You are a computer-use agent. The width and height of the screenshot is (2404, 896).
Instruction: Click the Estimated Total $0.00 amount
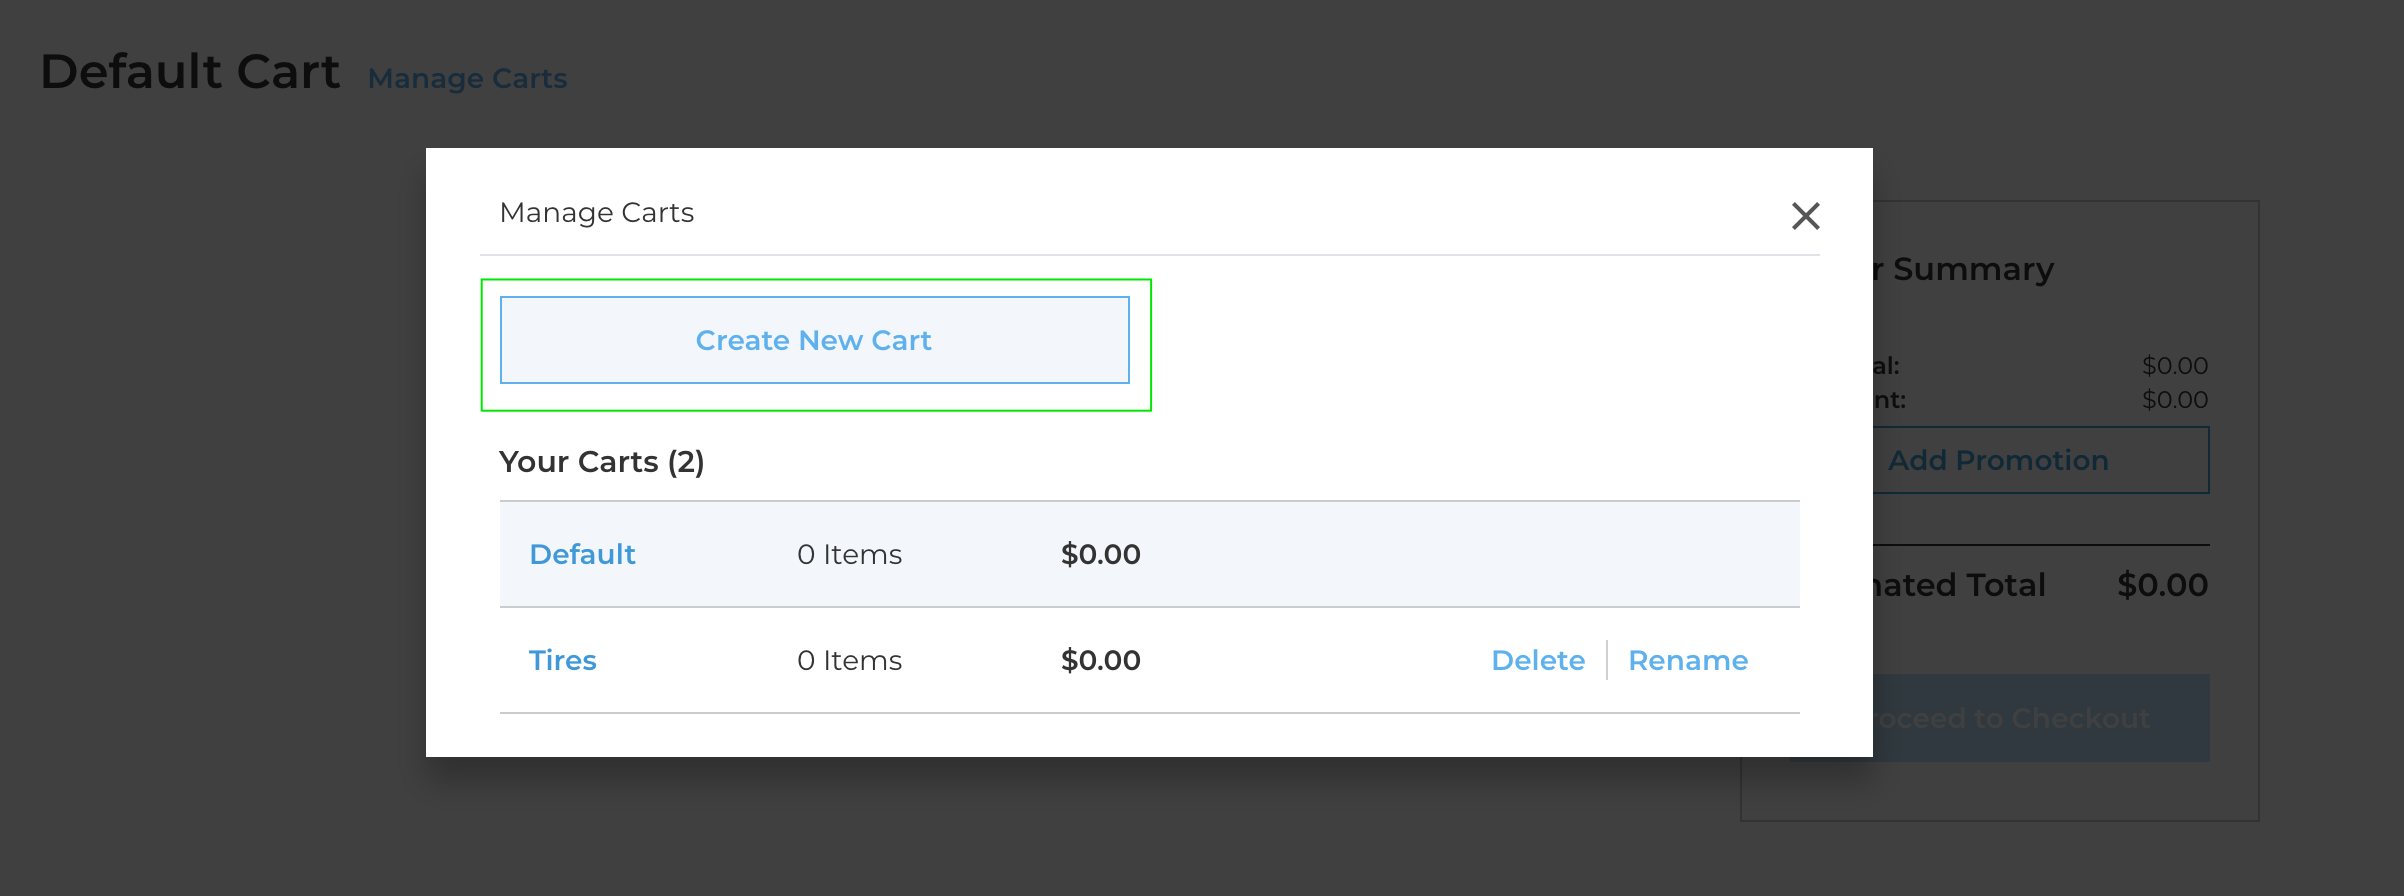(x=2162, y=585)
